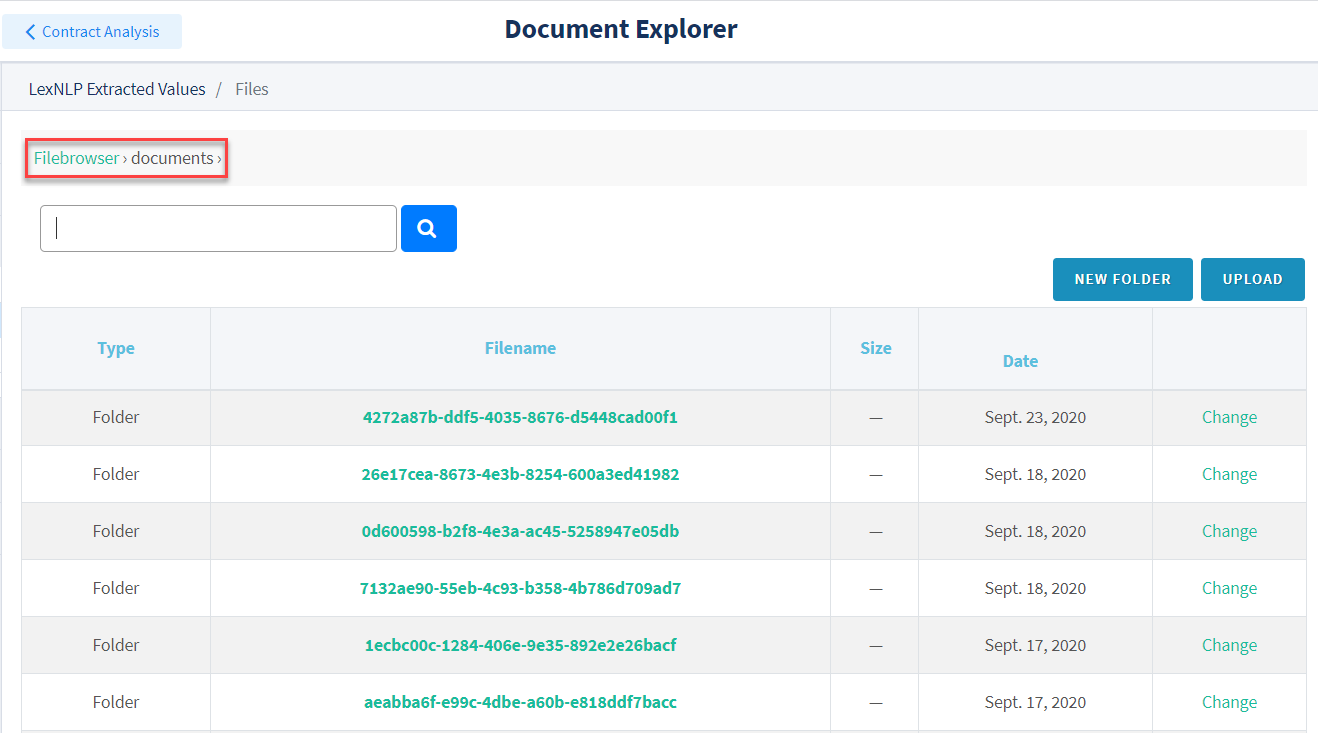Click Change for folder 7132ae90

pos(1229,589)
